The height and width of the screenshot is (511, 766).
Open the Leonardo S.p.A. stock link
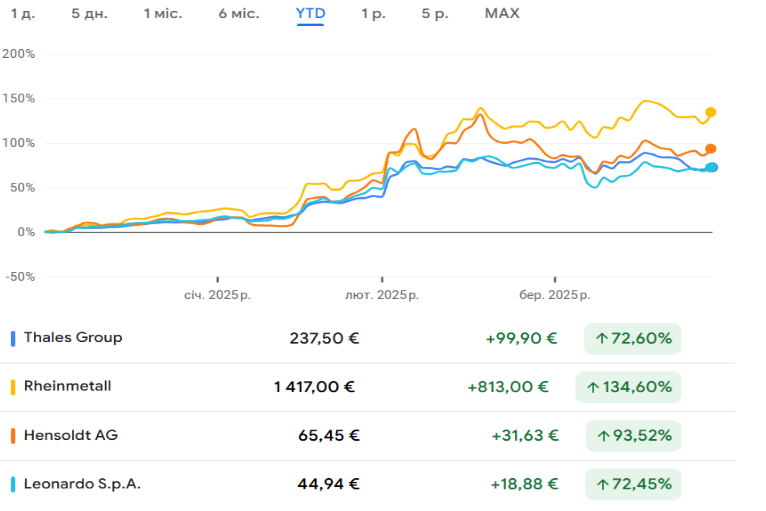(x=82, y=484)
